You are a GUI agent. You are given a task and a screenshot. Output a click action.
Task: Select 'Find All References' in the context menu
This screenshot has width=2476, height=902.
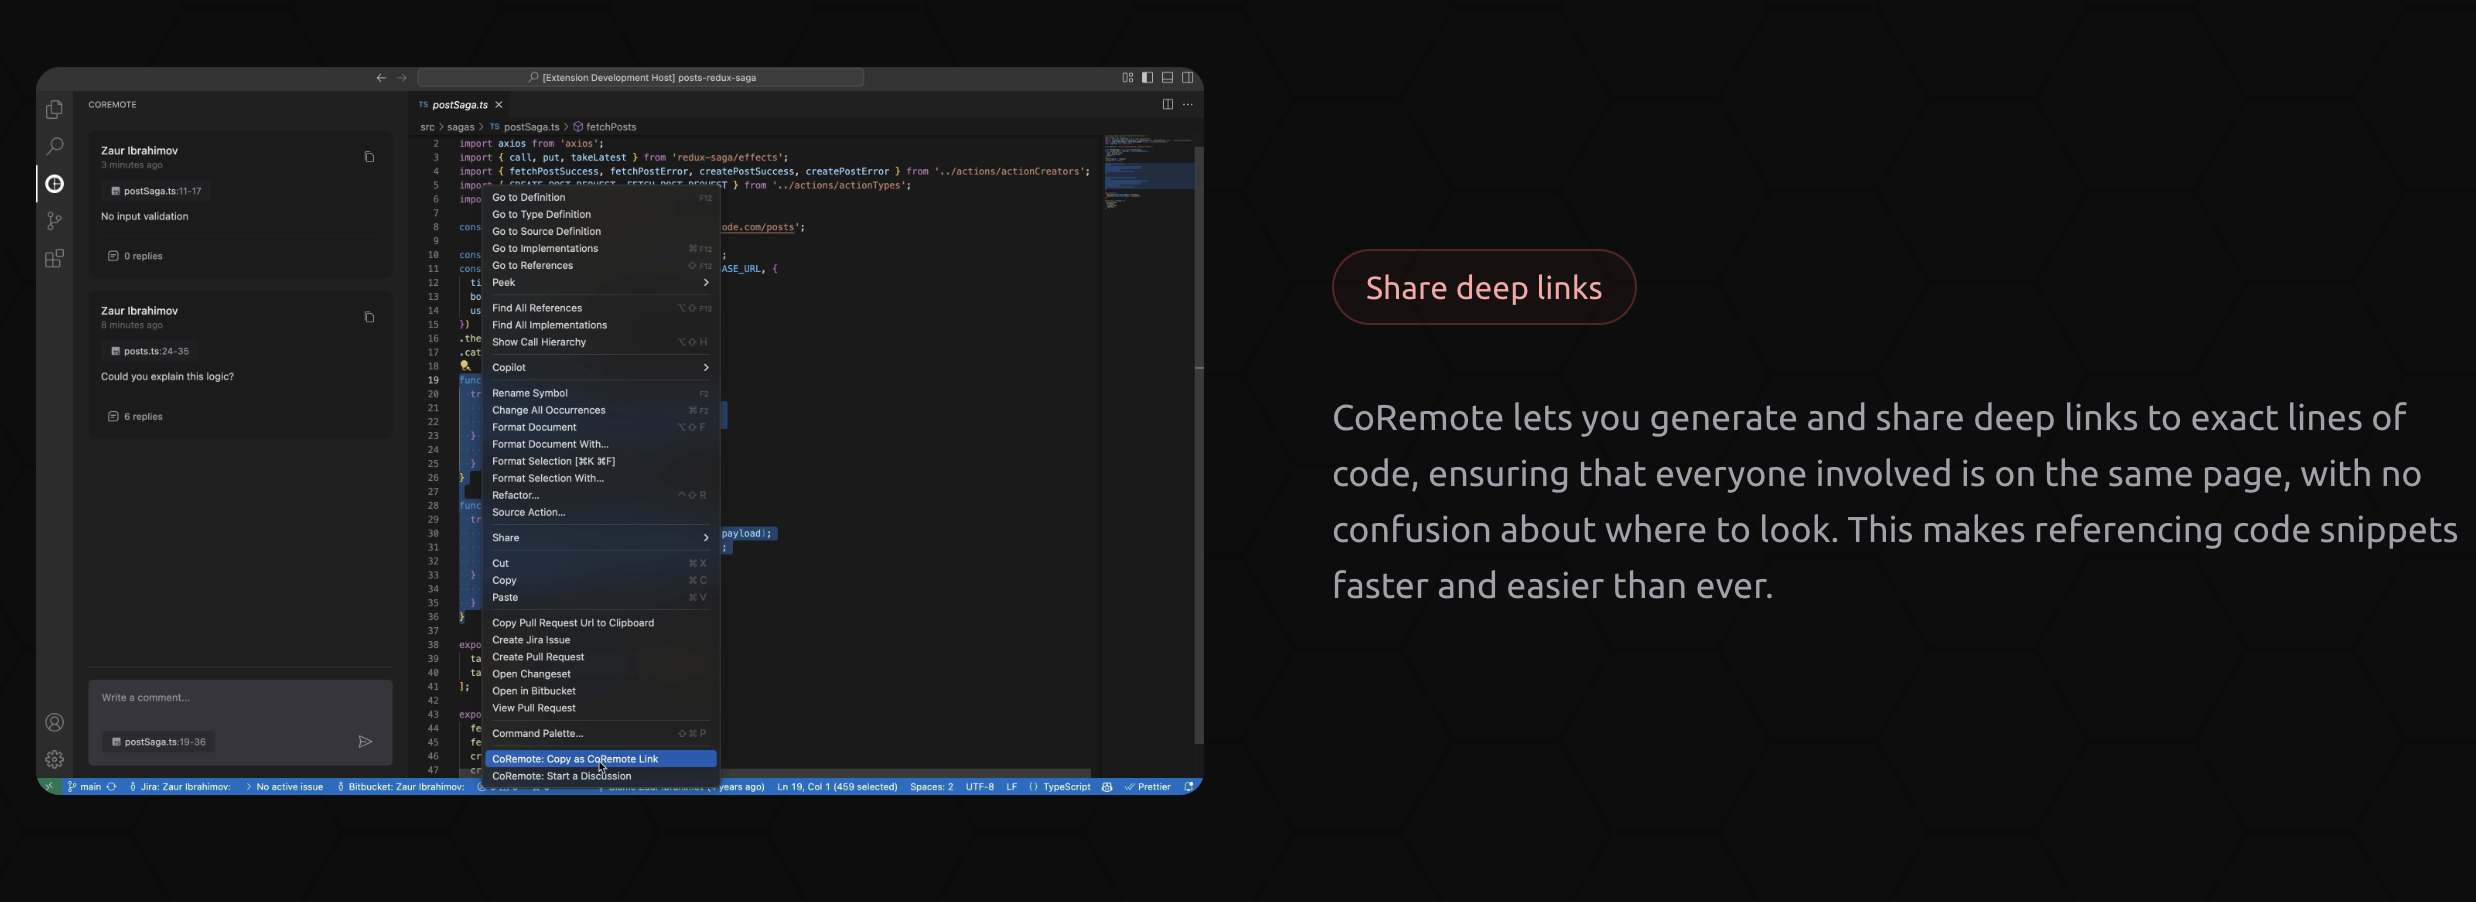point(600,308)
